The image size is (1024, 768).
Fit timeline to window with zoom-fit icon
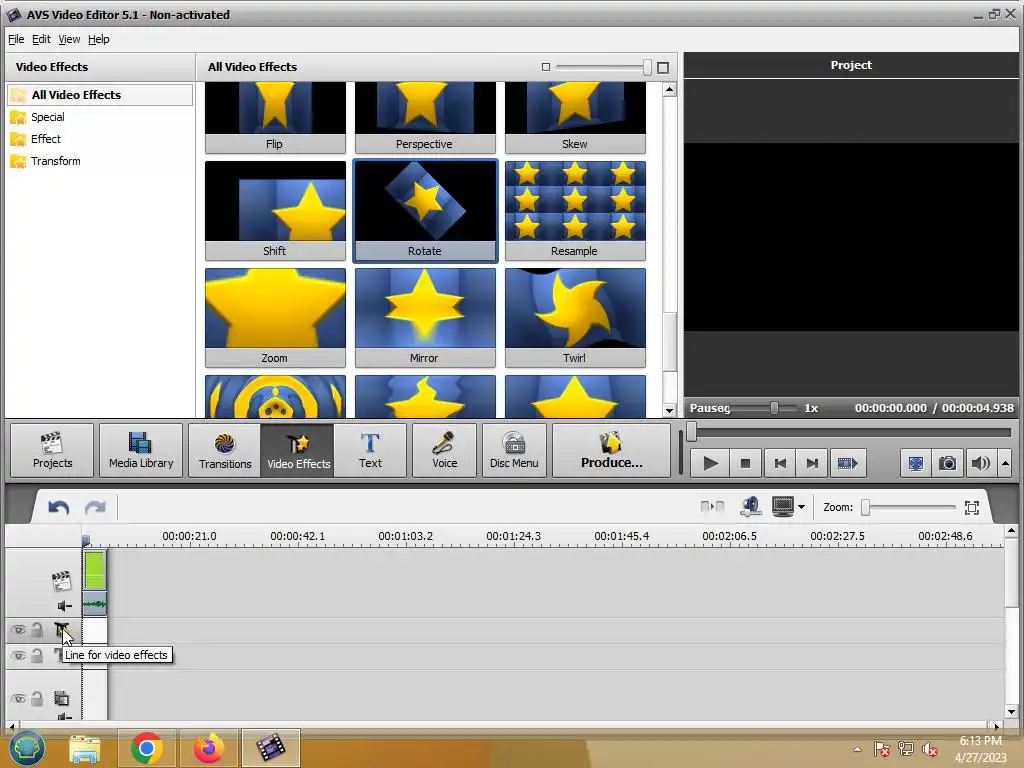click(972, 507)
